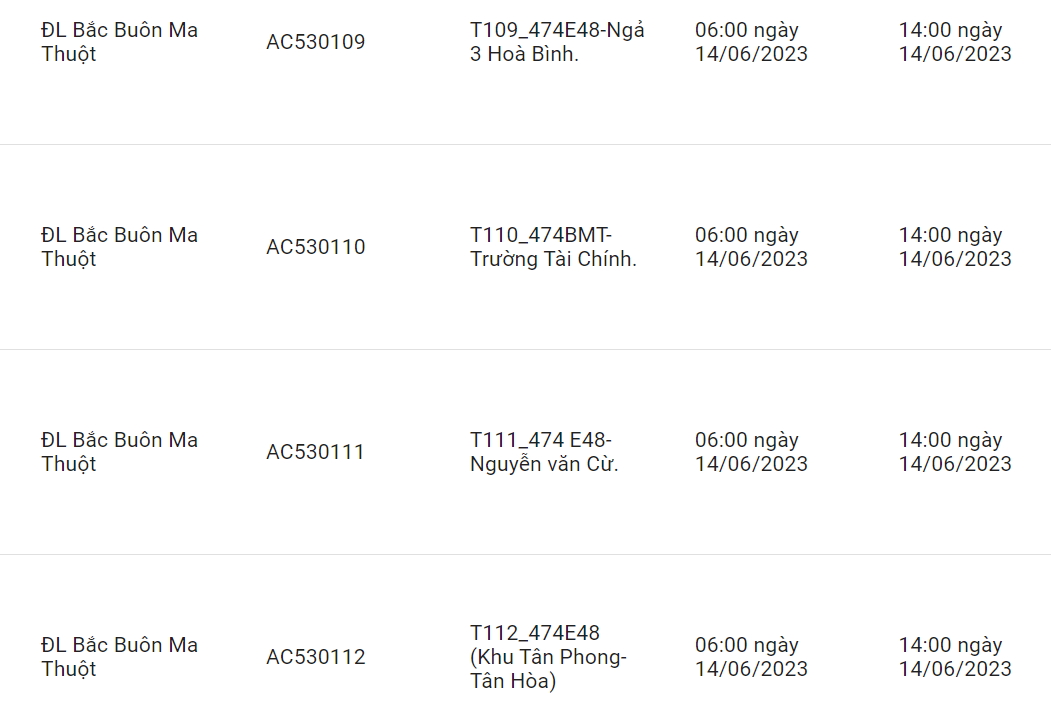Click 06:00 start time in AC530109 row

(x=751, y=42)
